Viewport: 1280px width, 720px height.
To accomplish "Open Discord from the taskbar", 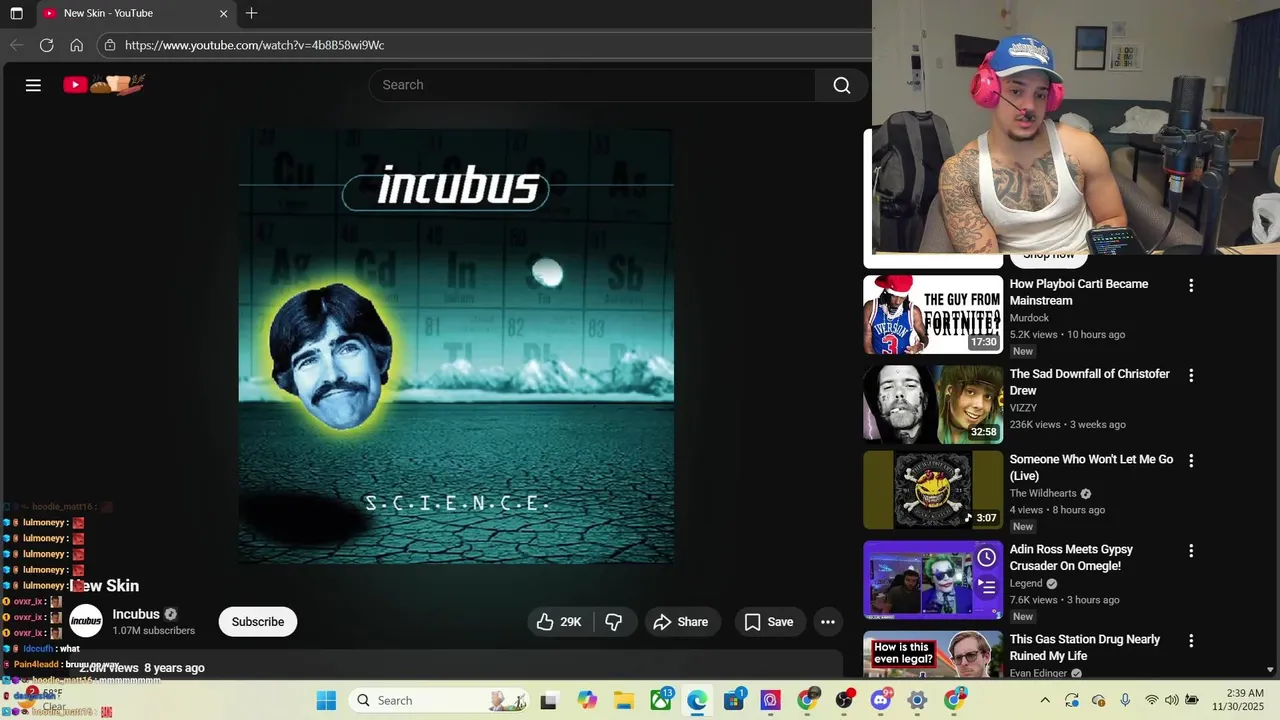I will coord(880,700).
